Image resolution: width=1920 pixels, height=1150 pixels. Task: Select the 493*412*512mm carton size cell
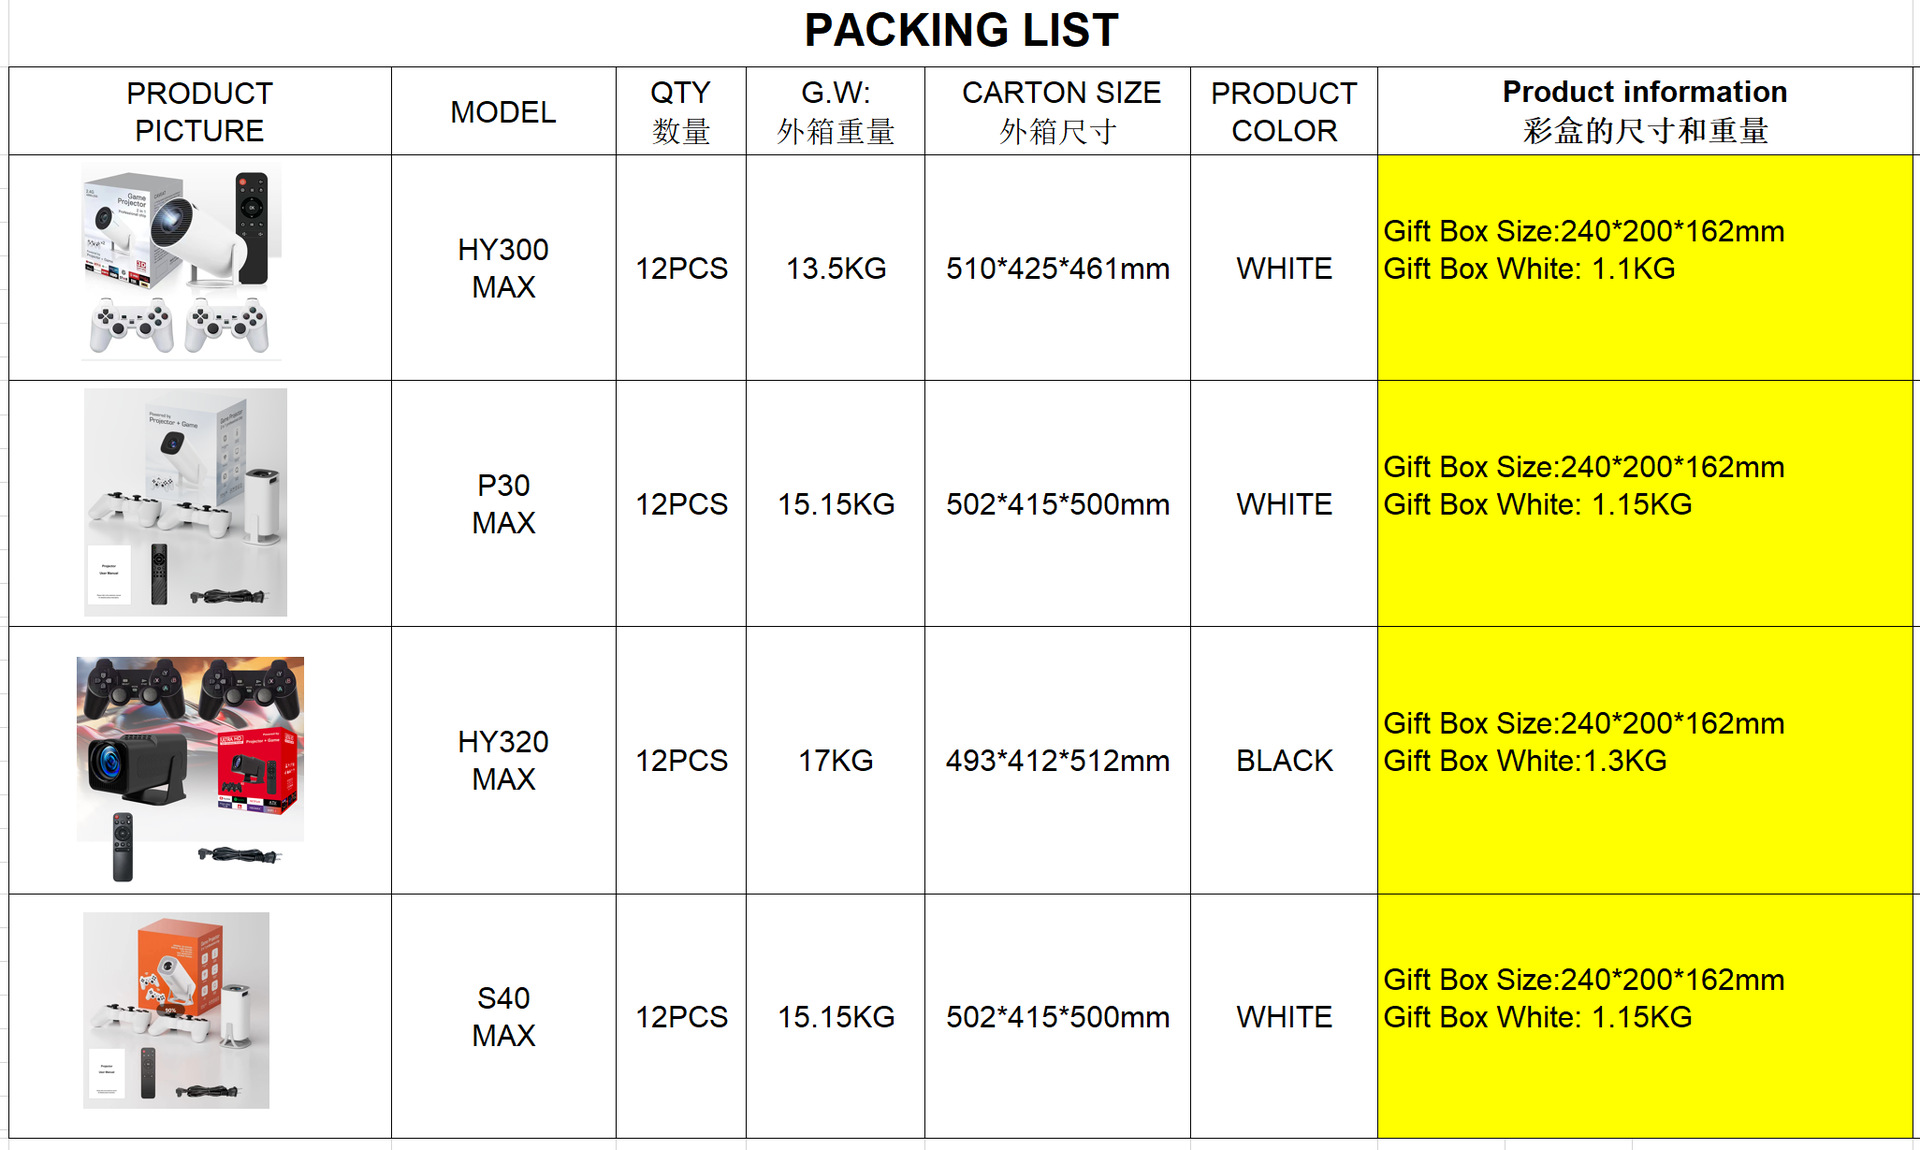pyautogui.click(x=1057, y=761)
